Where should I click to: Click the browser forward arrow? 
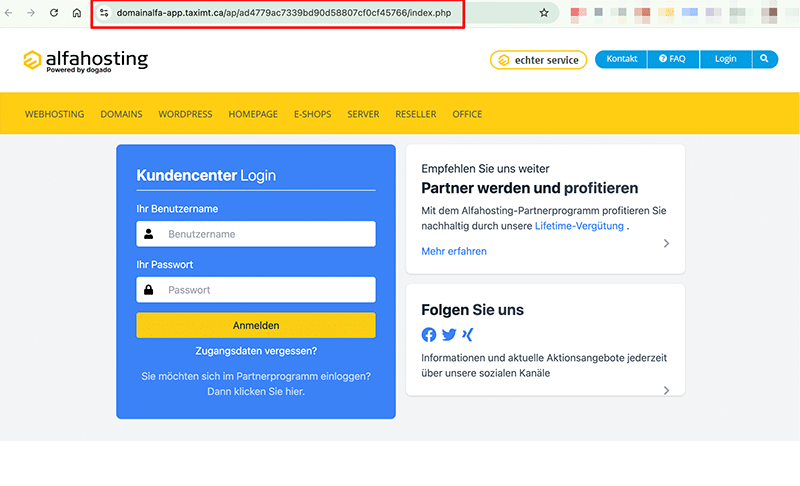[31, 13]
